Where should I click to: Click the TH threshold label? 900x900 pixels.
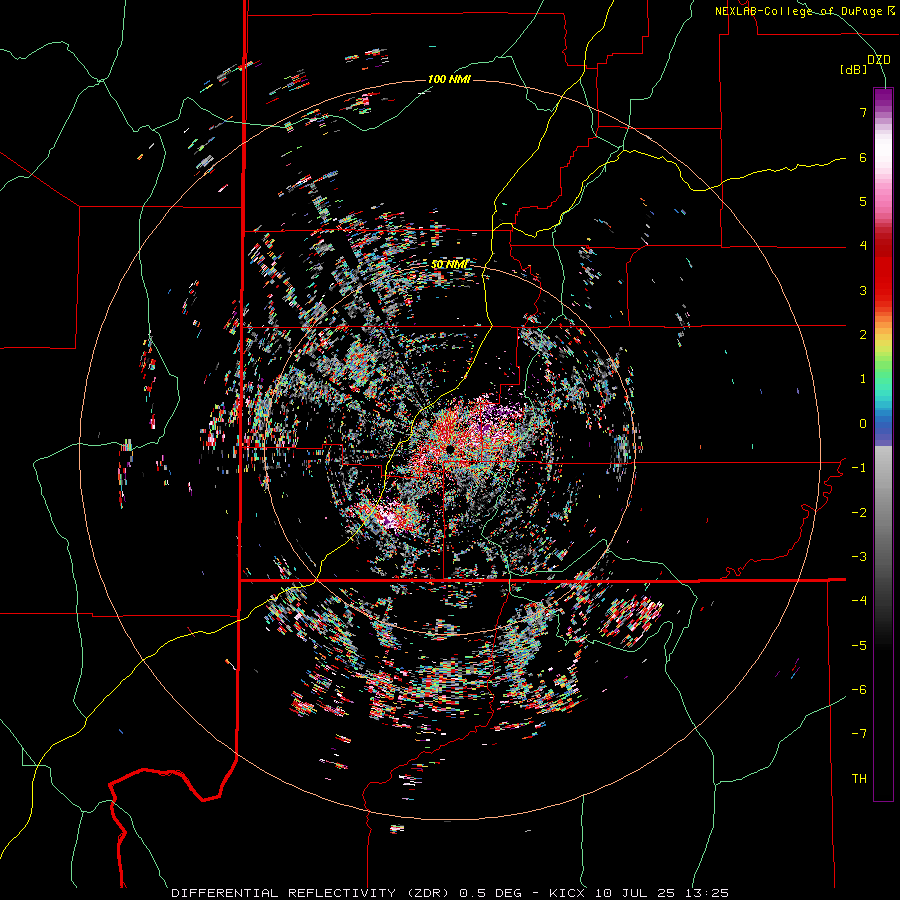859,779
